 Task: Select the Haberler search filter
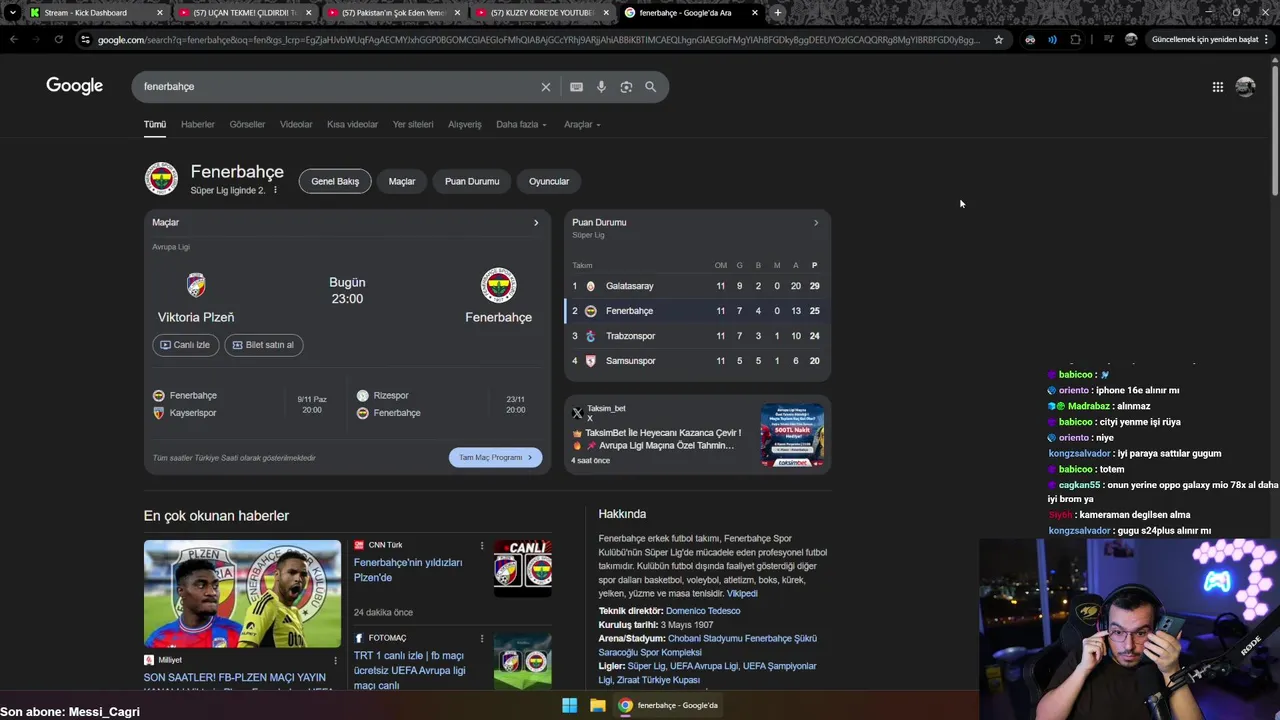click(198, 125)
